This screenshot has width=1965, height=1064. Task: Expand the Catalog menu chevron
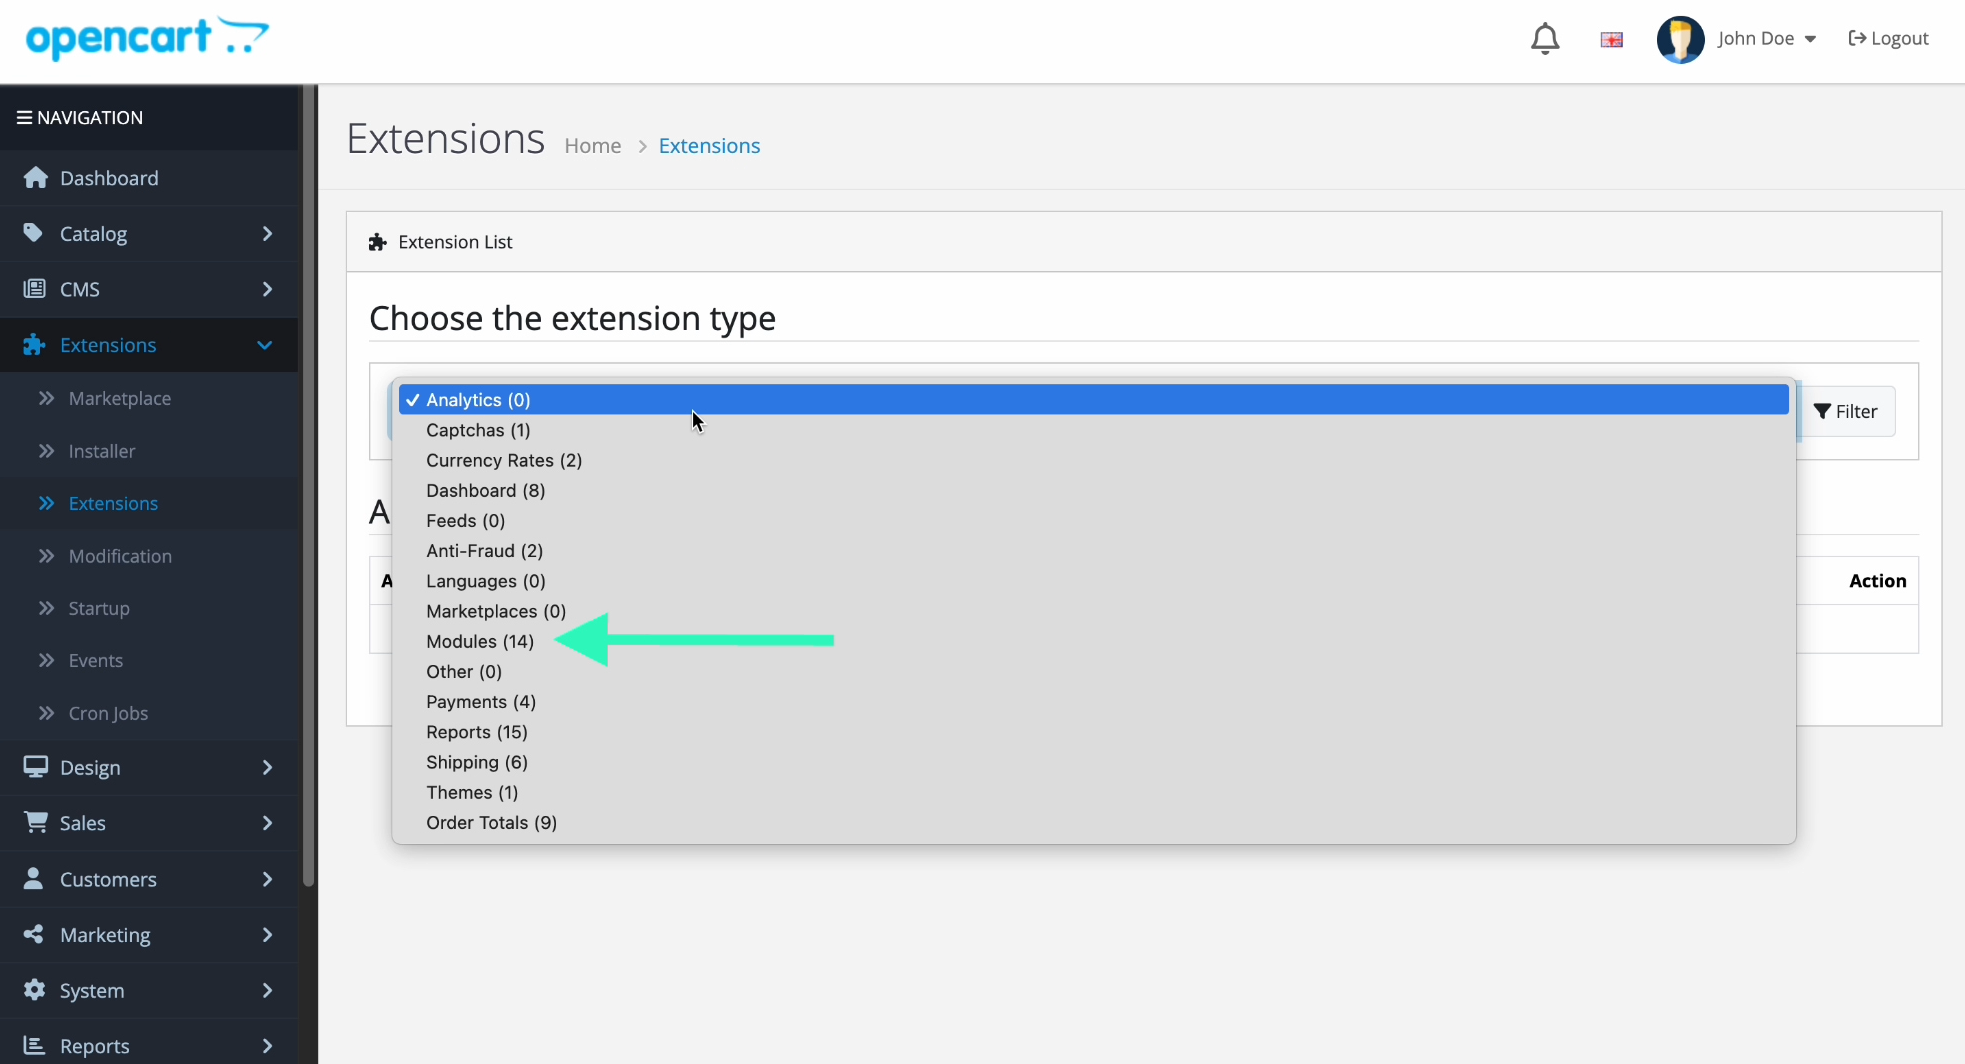coord(267,233)
